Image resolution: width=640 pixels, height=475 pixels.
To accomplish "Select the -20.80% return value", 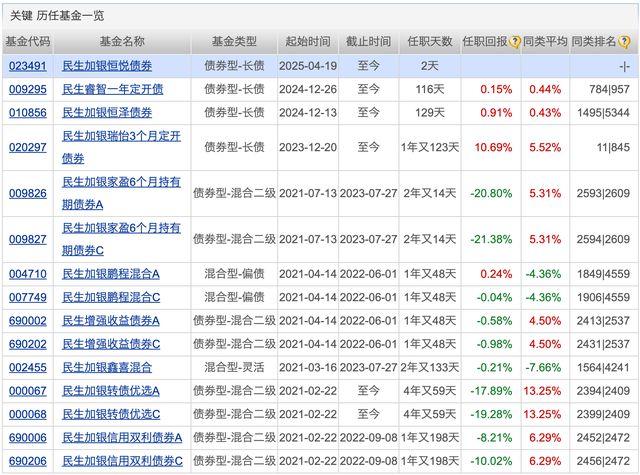I will pos(491,193).
